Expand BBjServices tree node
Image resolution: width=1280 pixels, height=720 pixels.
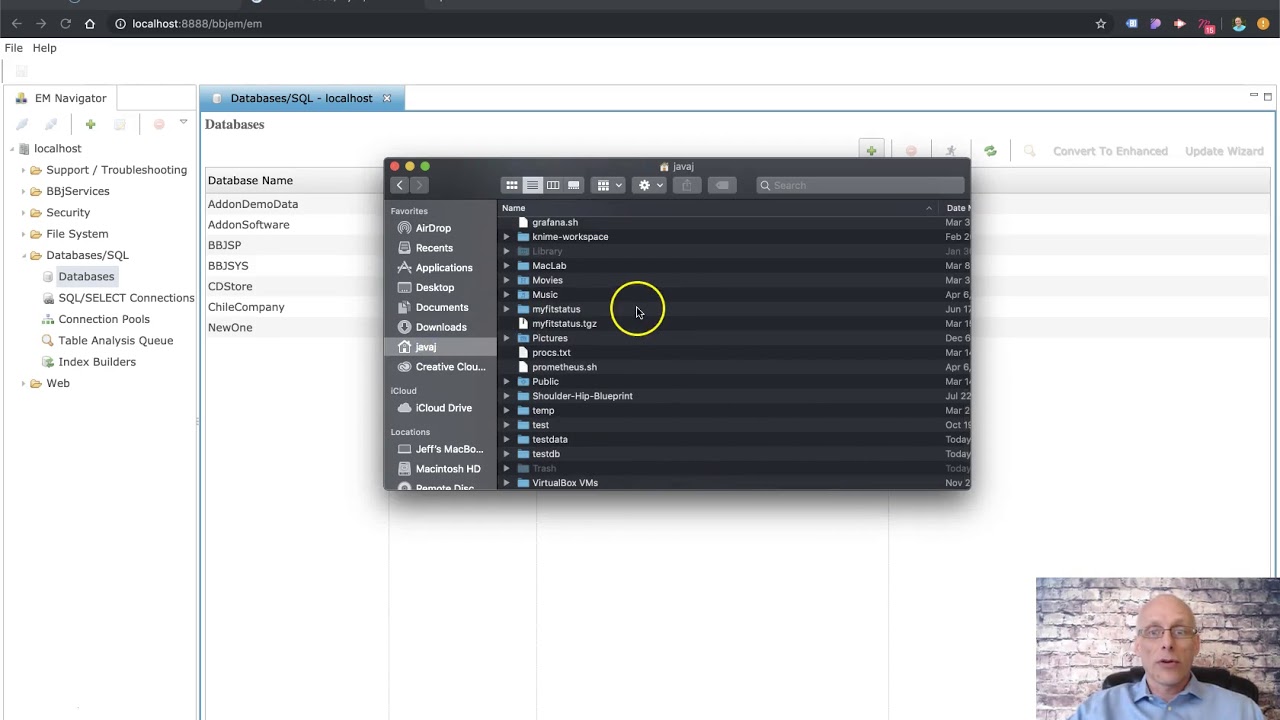pos(23,191)
